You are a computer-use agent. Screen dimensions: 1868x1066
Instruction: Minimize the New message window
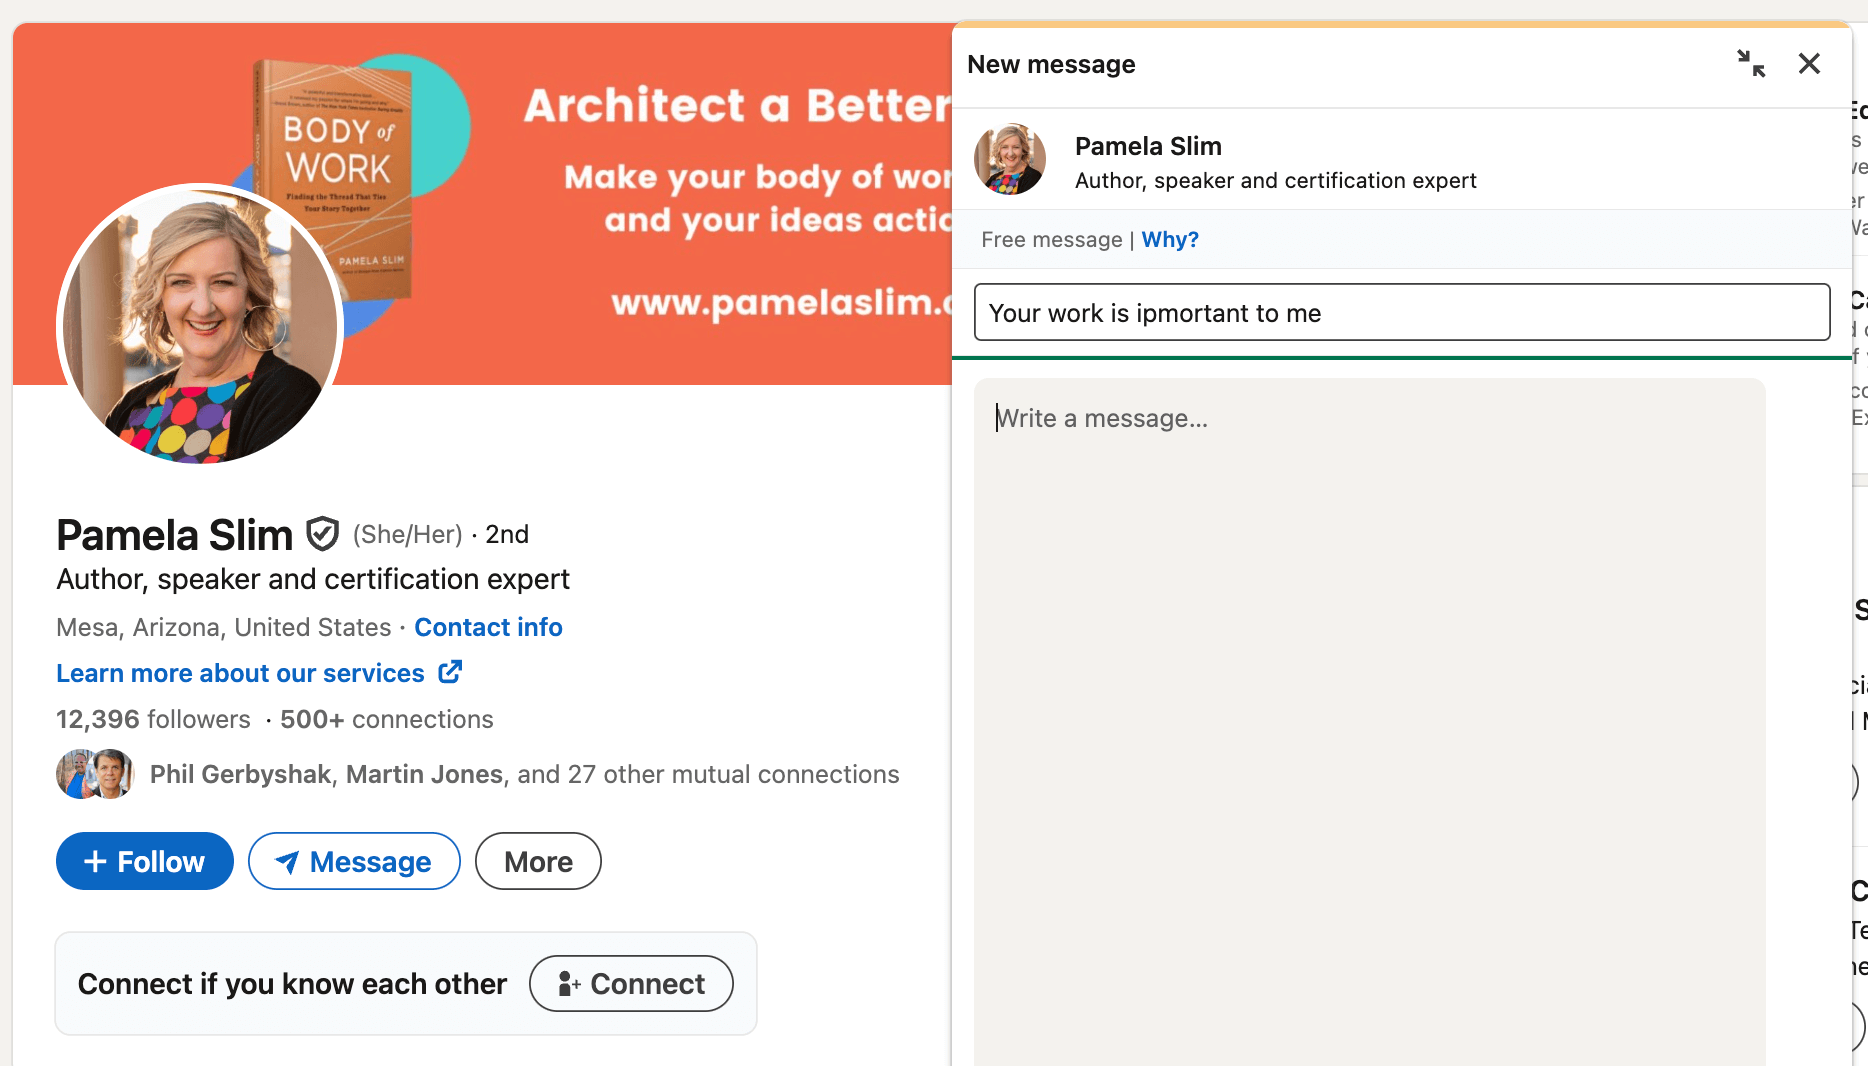click(1751, 64)
